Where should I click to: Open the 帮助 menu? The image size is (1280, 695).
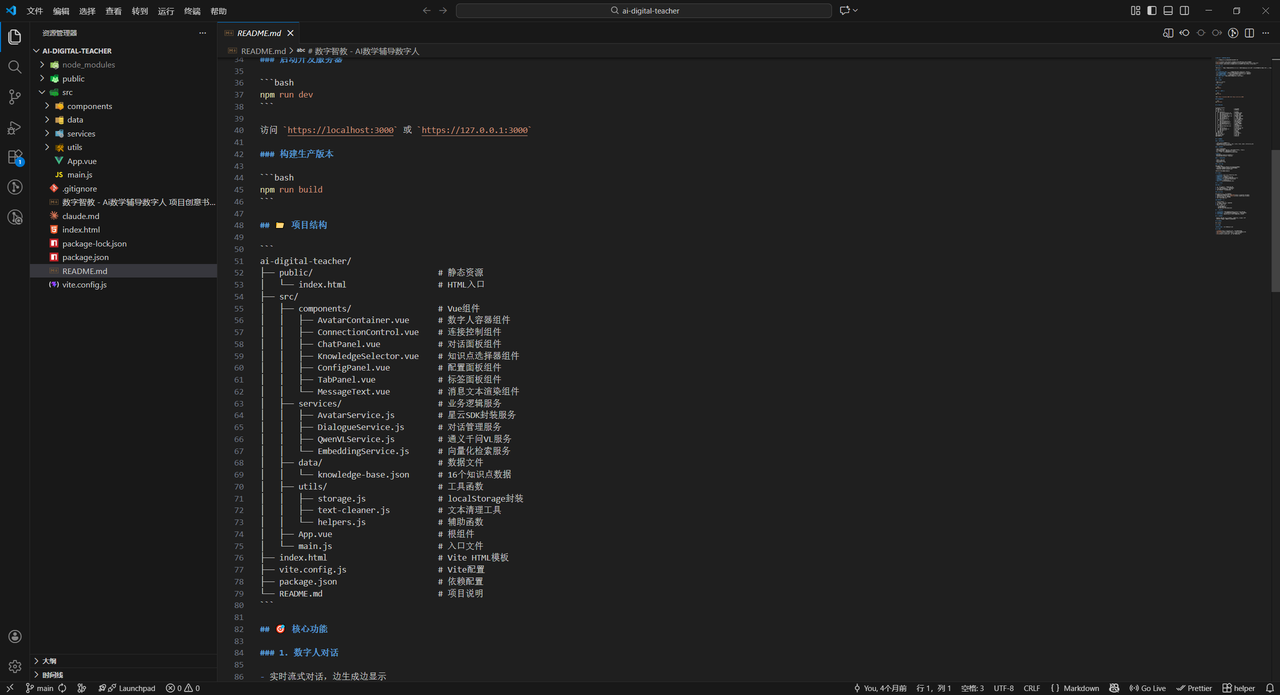tap(218, 10)
